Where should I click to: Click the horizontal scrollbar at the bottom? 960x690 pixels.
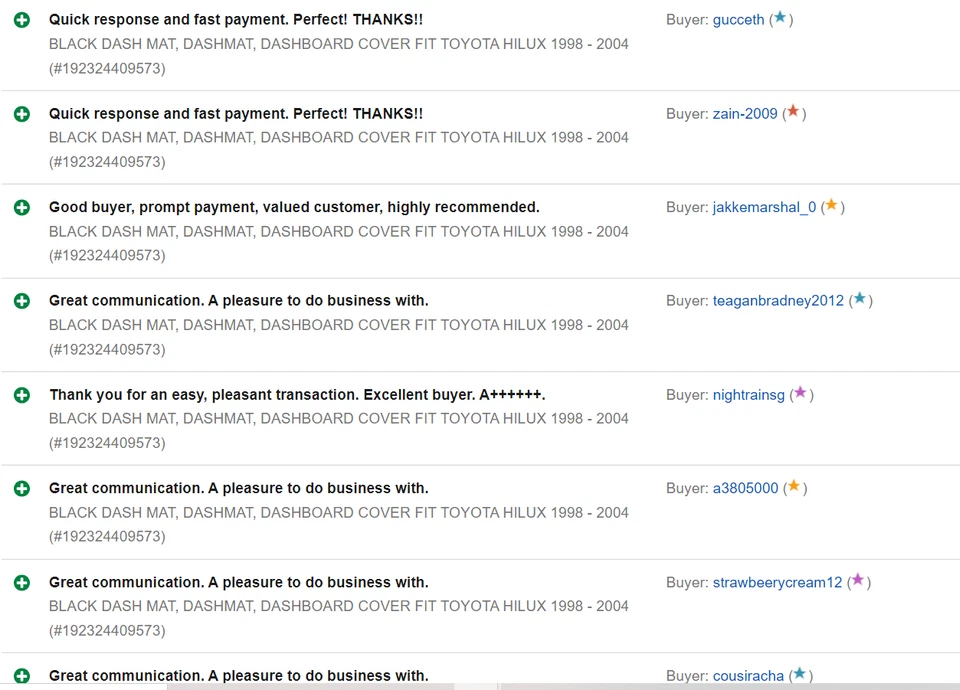pos(330,686)
